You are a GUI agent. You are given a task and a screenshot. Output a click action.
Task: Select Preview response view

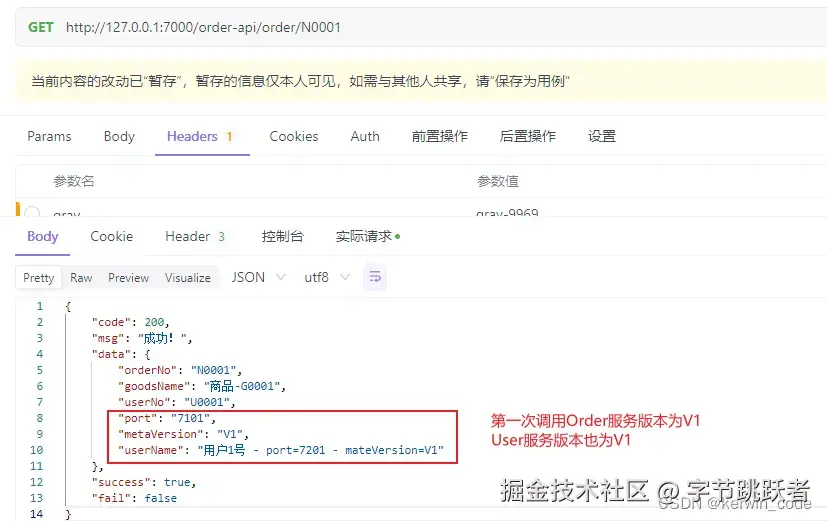128,277
